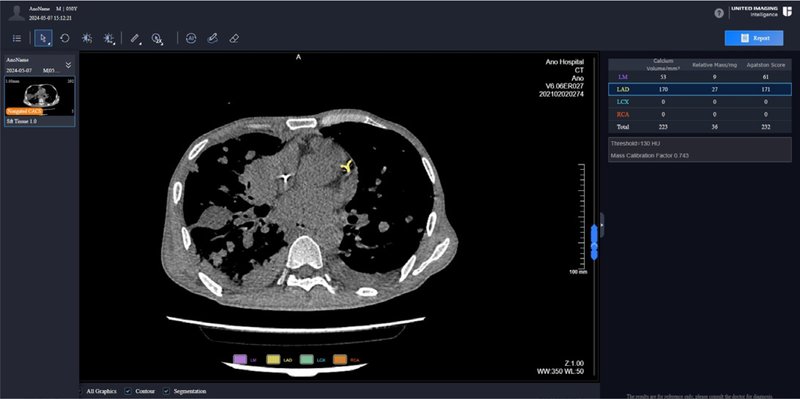This screenshot has width=800, height=399.
Task: Click the Z:1.00 zoom text
Action: pos(574,363)
